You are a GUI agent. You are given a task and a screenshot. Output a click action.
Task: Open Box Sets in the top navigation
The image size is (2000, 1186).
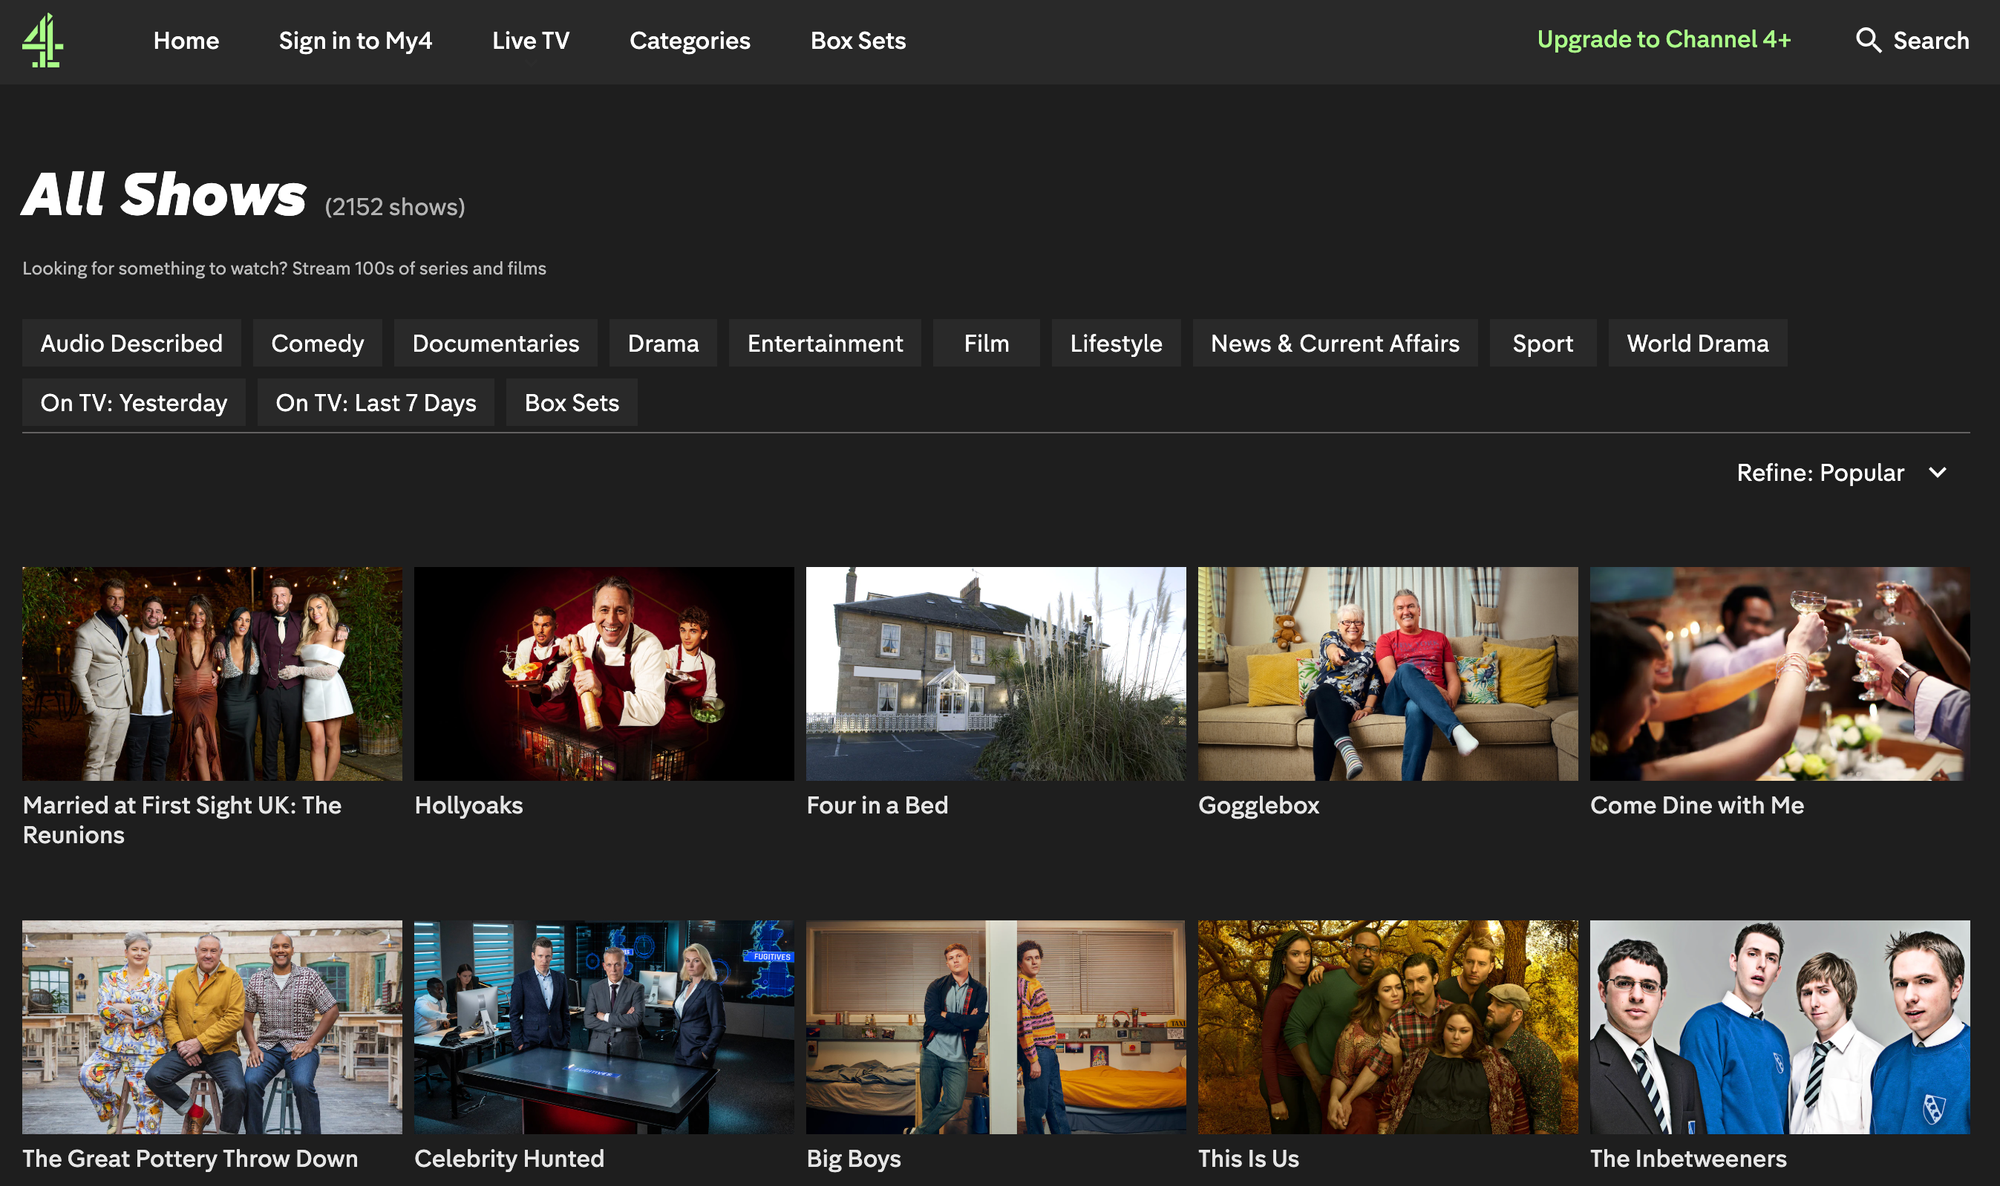coord(858,40)
